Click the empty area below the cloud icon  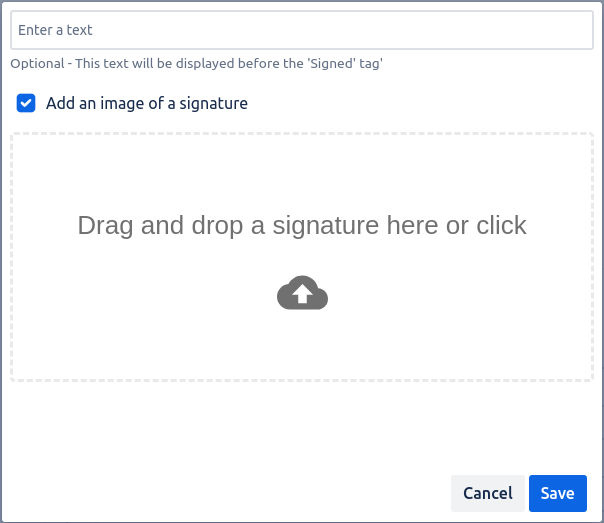[x=302, y=345]
